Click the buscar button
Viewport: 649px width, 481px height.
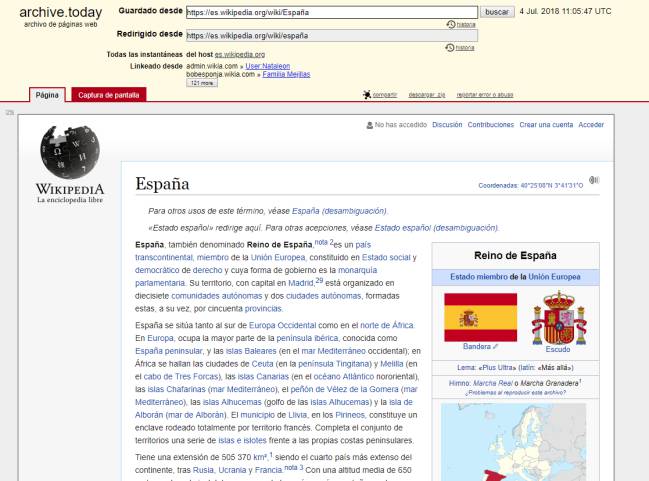[497, 12]
